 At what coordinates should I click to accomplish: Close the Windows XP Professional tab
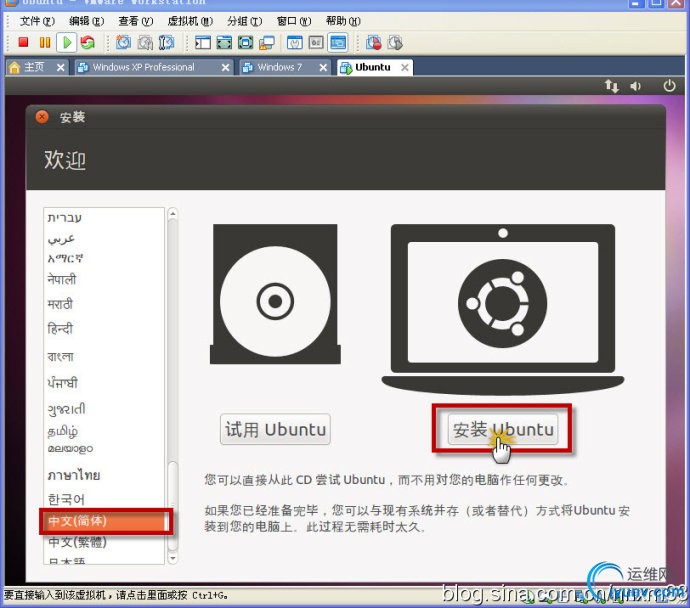pos(225,68)
